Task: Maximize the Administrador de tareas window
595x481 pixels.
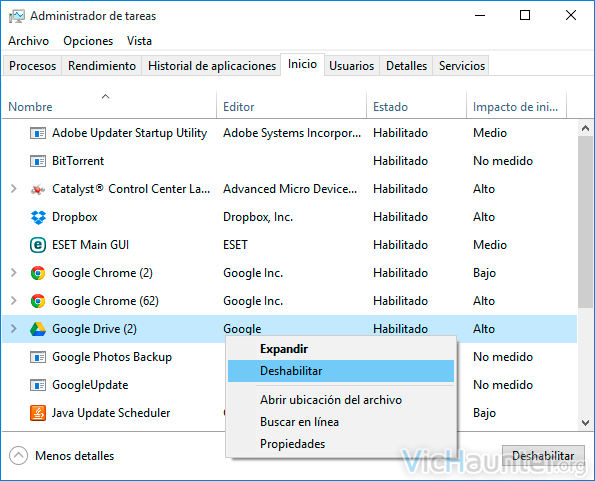Action: [x=525, y=16]
